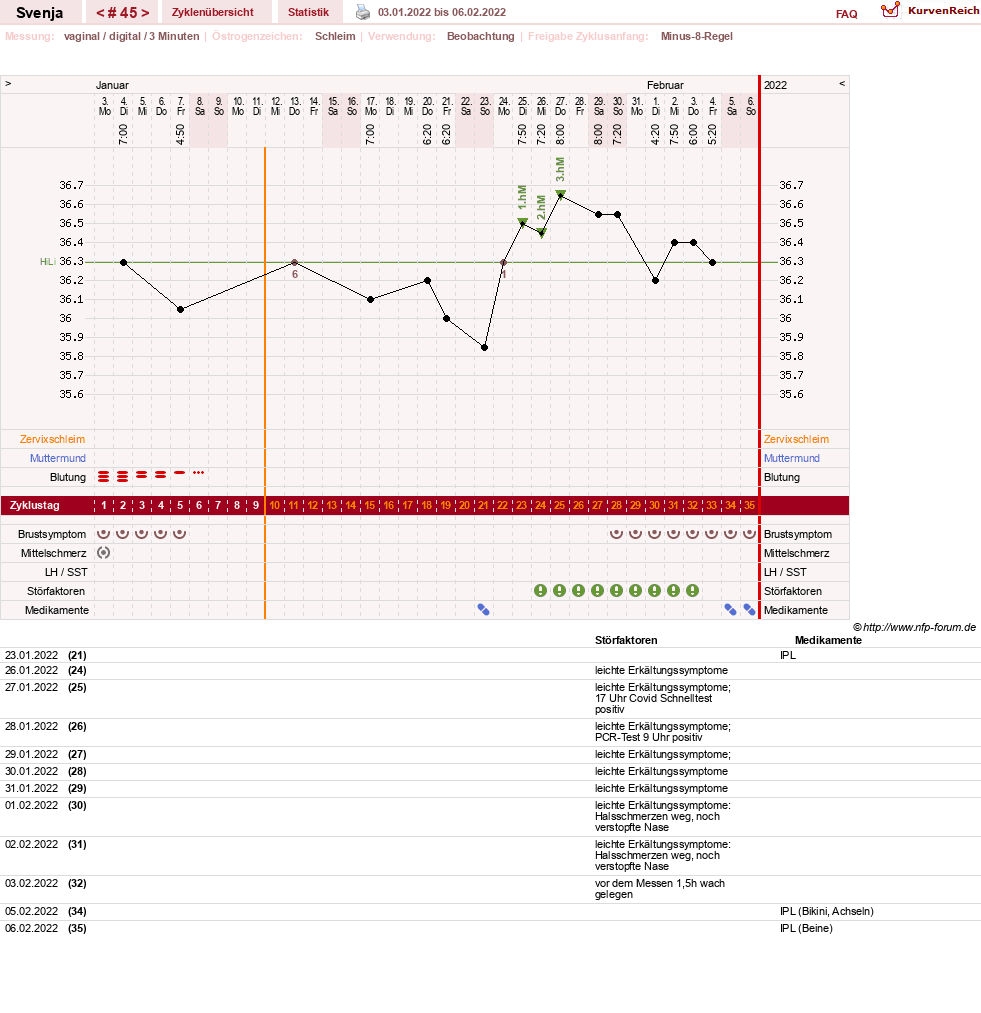Click the spotting dots icon on cycle day 6
The width and height of the screenshot is (981, 1013).
pyautogui.click(x=198, y=473)
